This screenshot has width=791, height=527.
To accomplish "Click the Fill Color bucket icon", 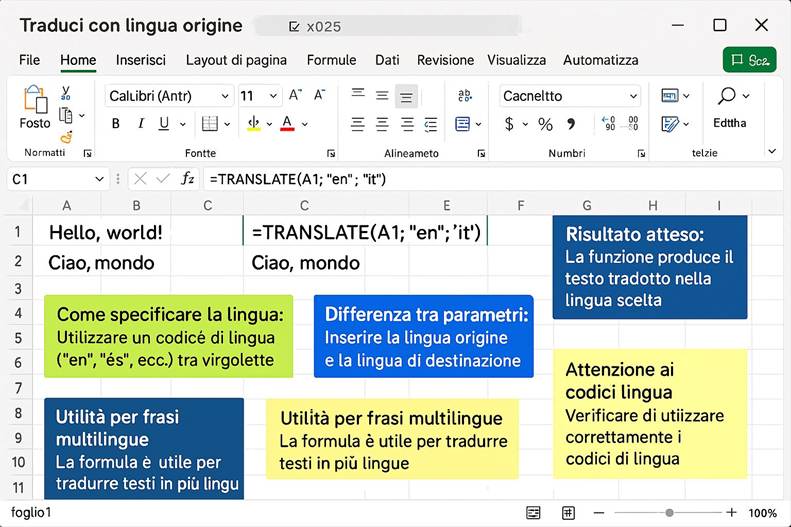I will click(x=254, y=124).
